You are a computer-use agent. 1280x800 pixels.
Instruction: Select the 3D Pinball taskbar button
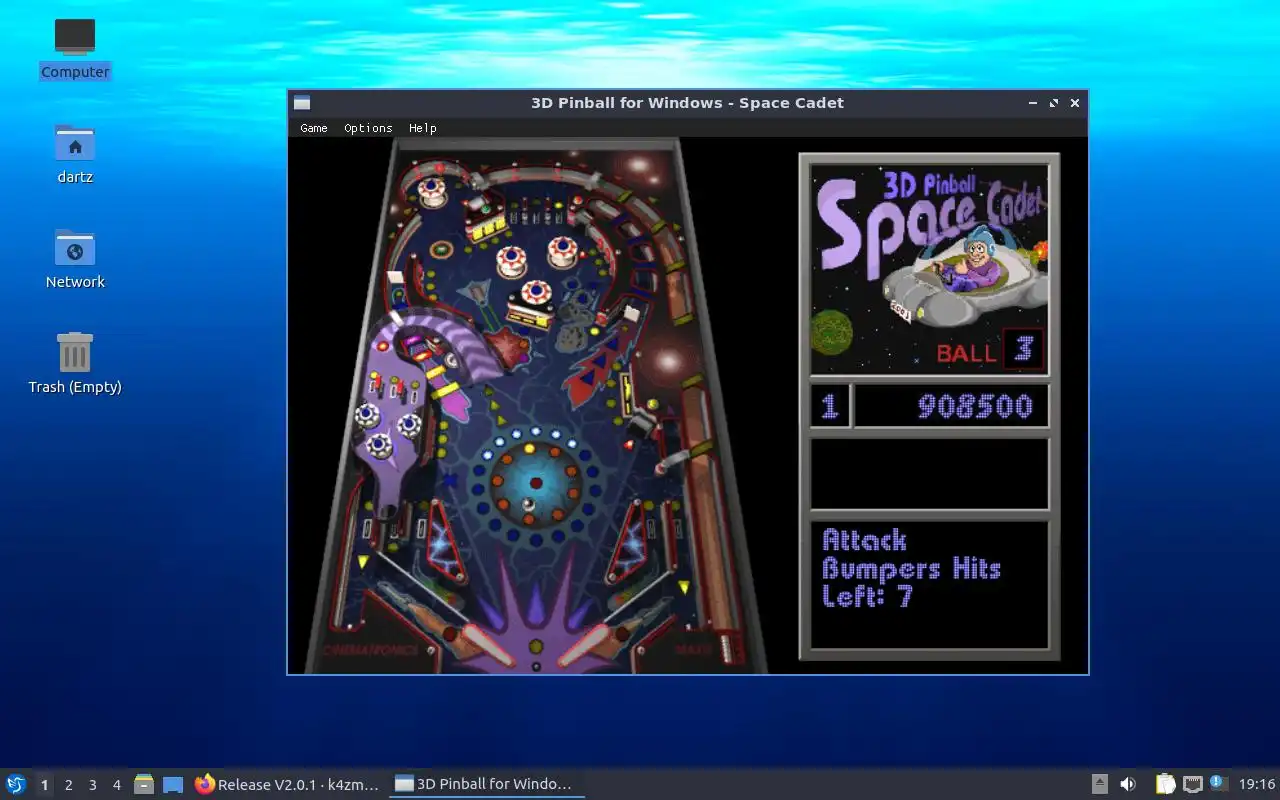[x=486, y=784]
